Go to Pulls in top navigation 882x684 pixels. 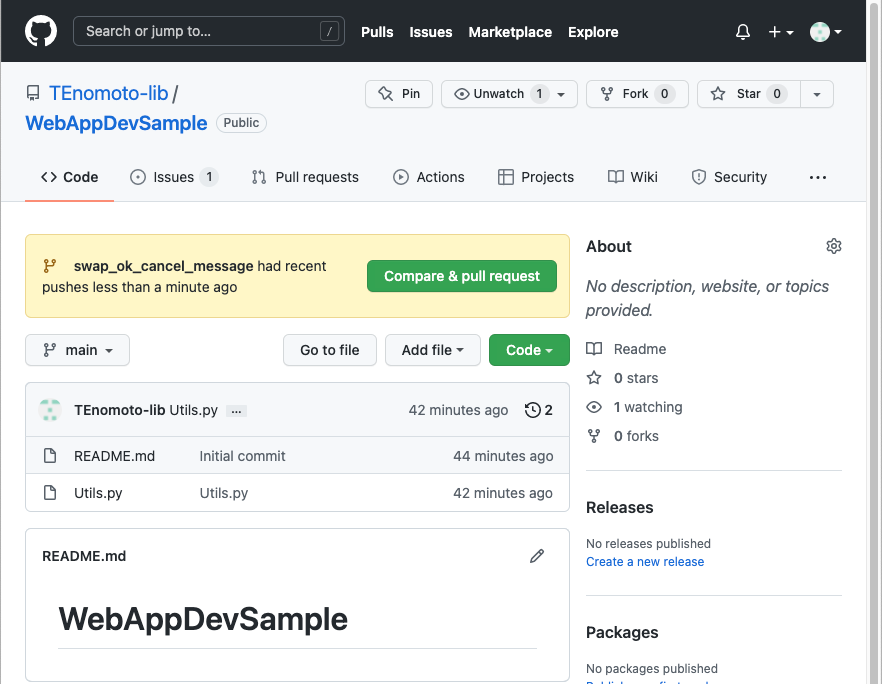click(377, 32)
